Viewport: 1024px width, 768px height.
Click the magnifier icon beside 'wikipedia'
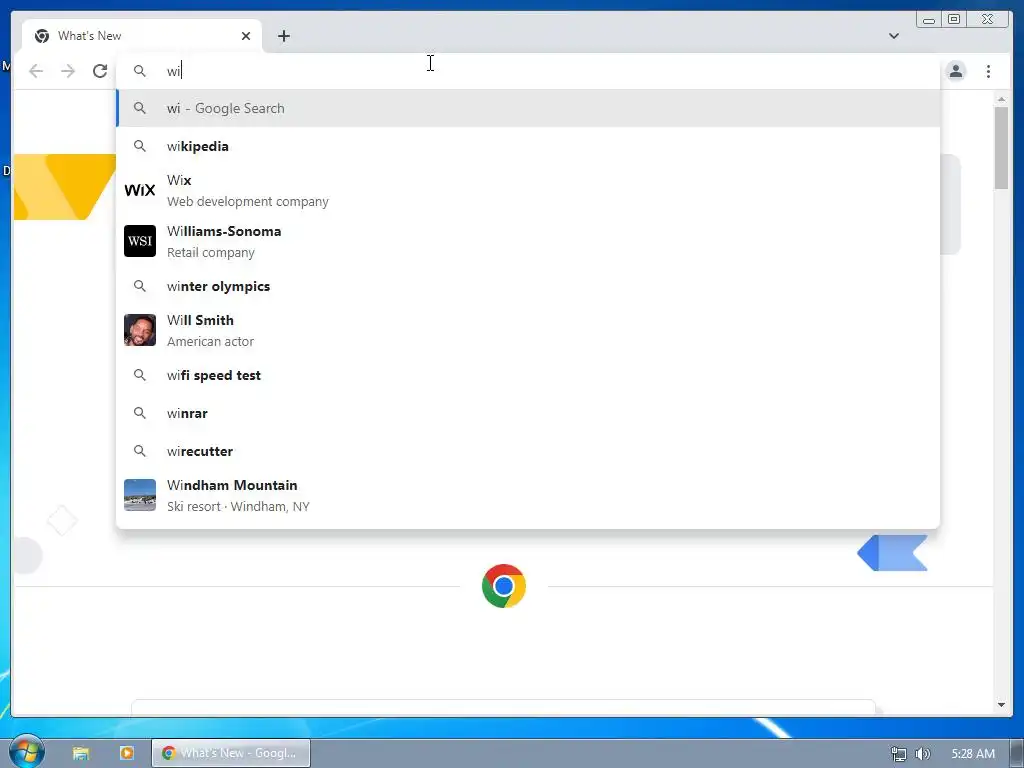coord(140,146)
